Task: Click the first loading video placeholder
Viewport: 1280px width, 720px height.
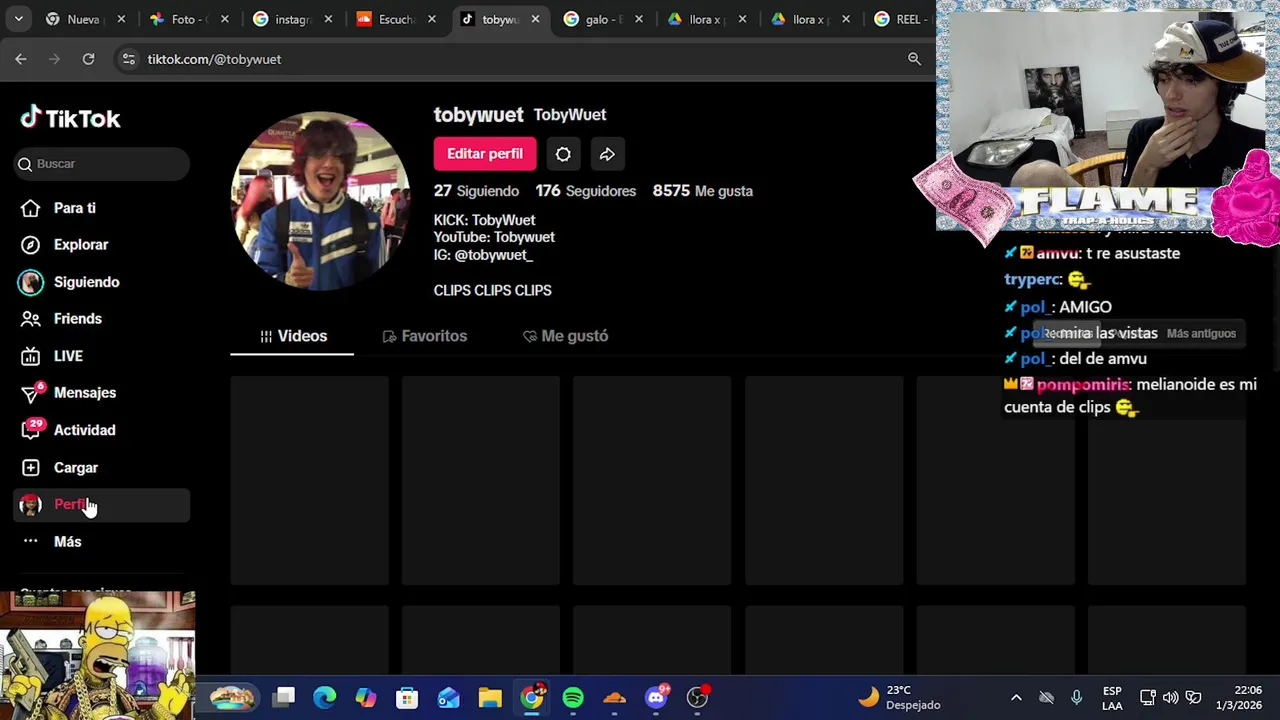Action: (x=310, y=480)
